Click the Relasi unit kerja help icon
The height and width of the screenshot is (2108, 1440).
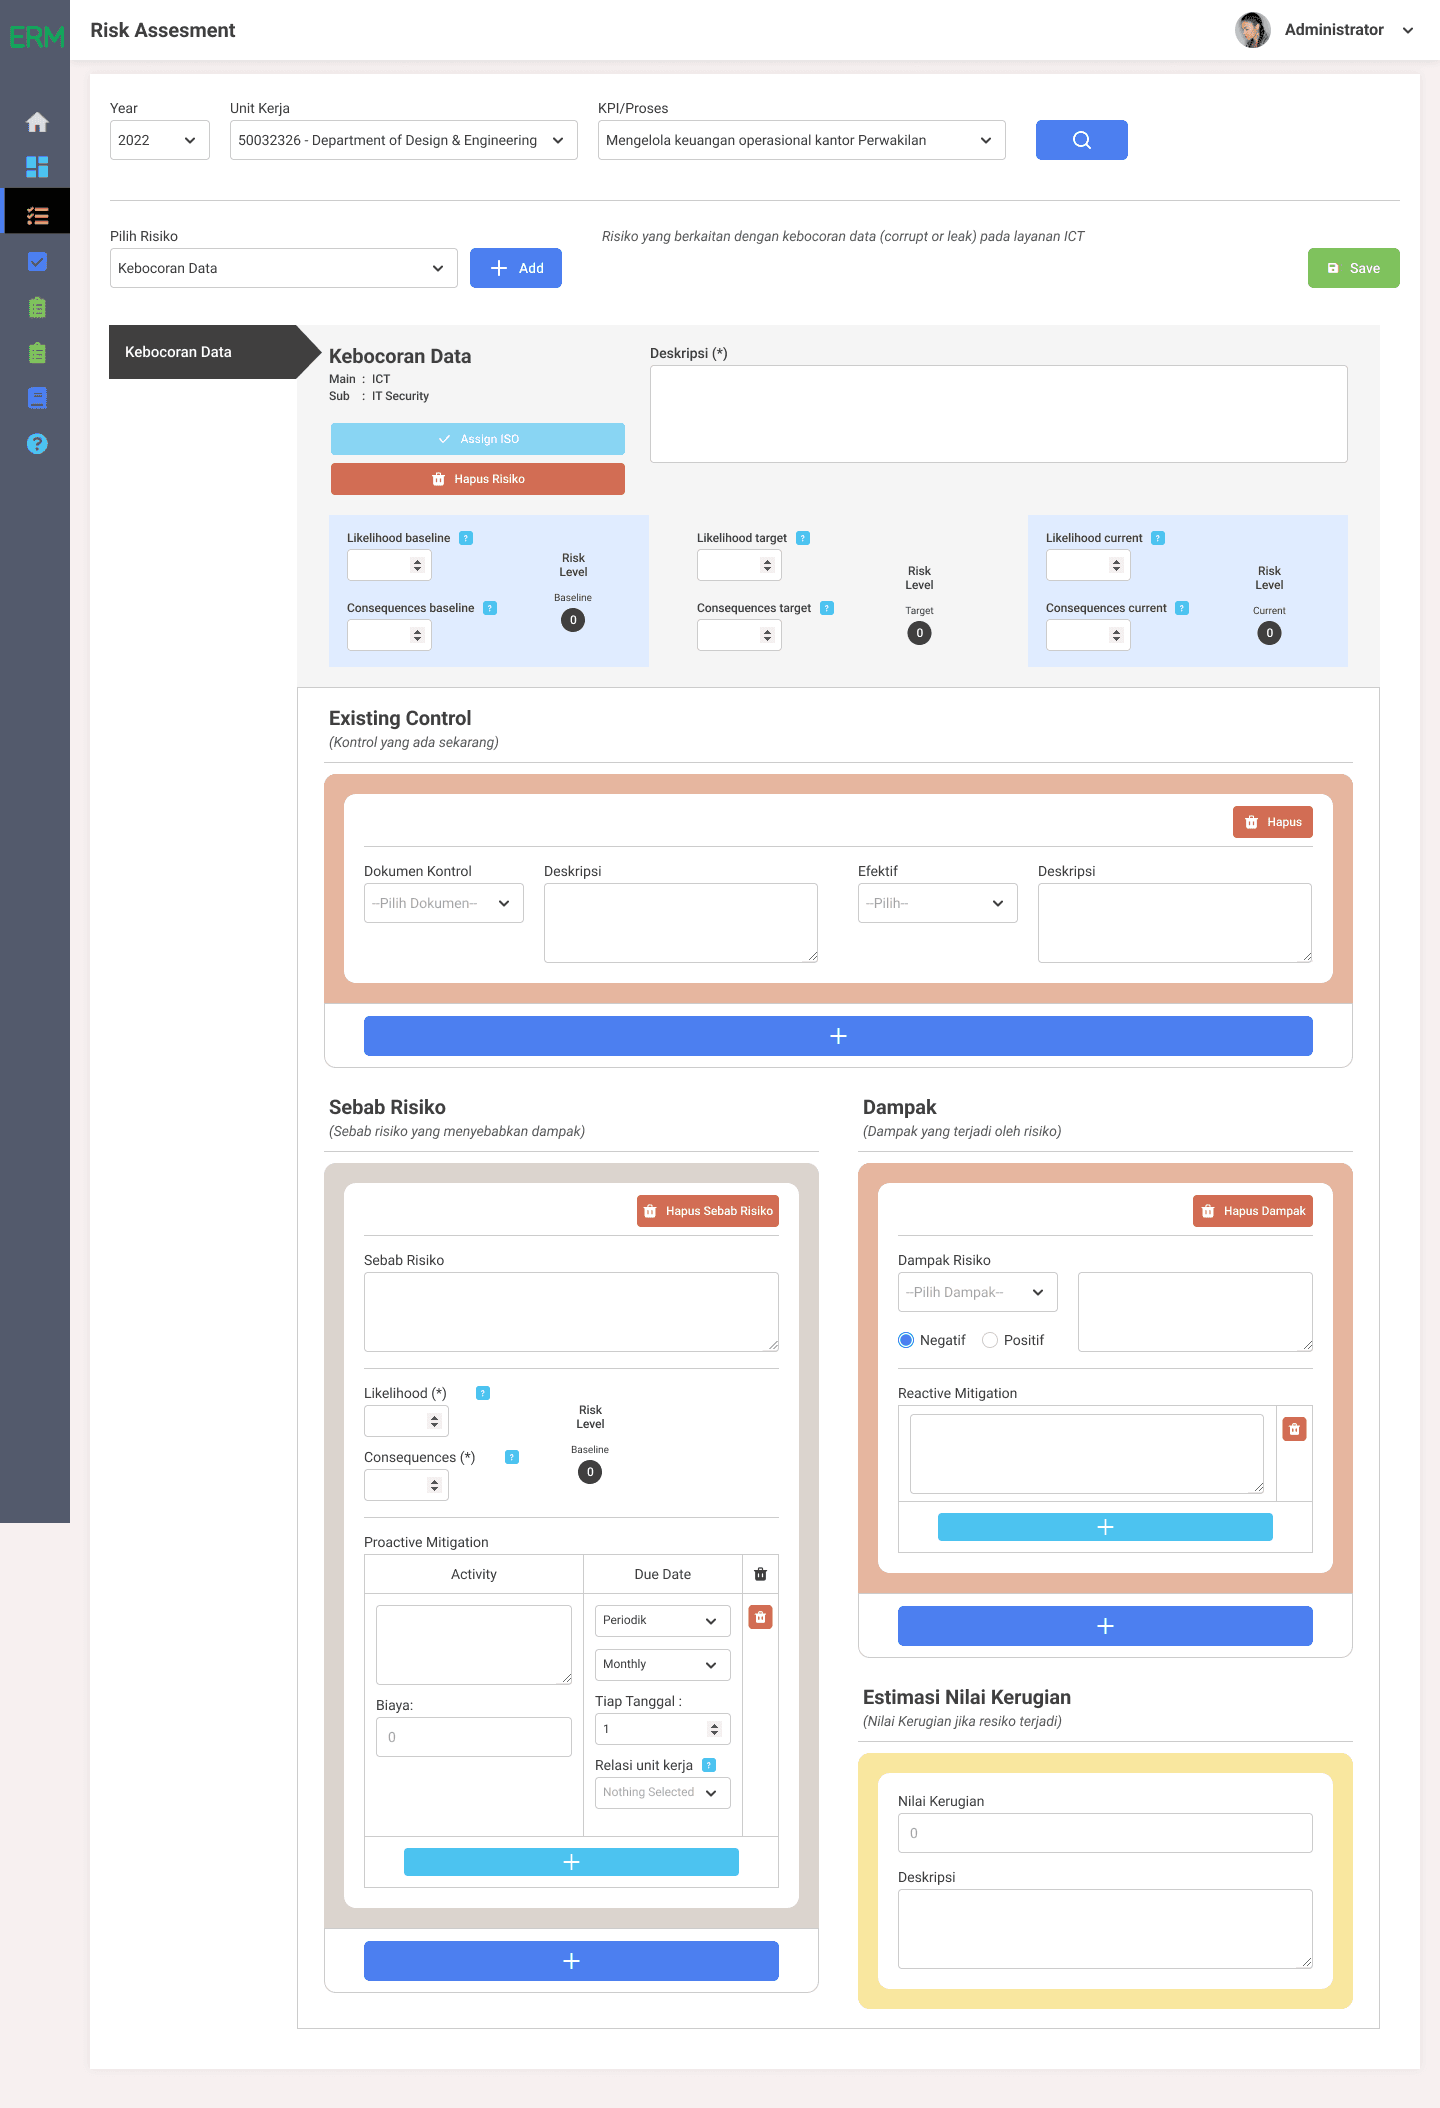click(709, 1765)
